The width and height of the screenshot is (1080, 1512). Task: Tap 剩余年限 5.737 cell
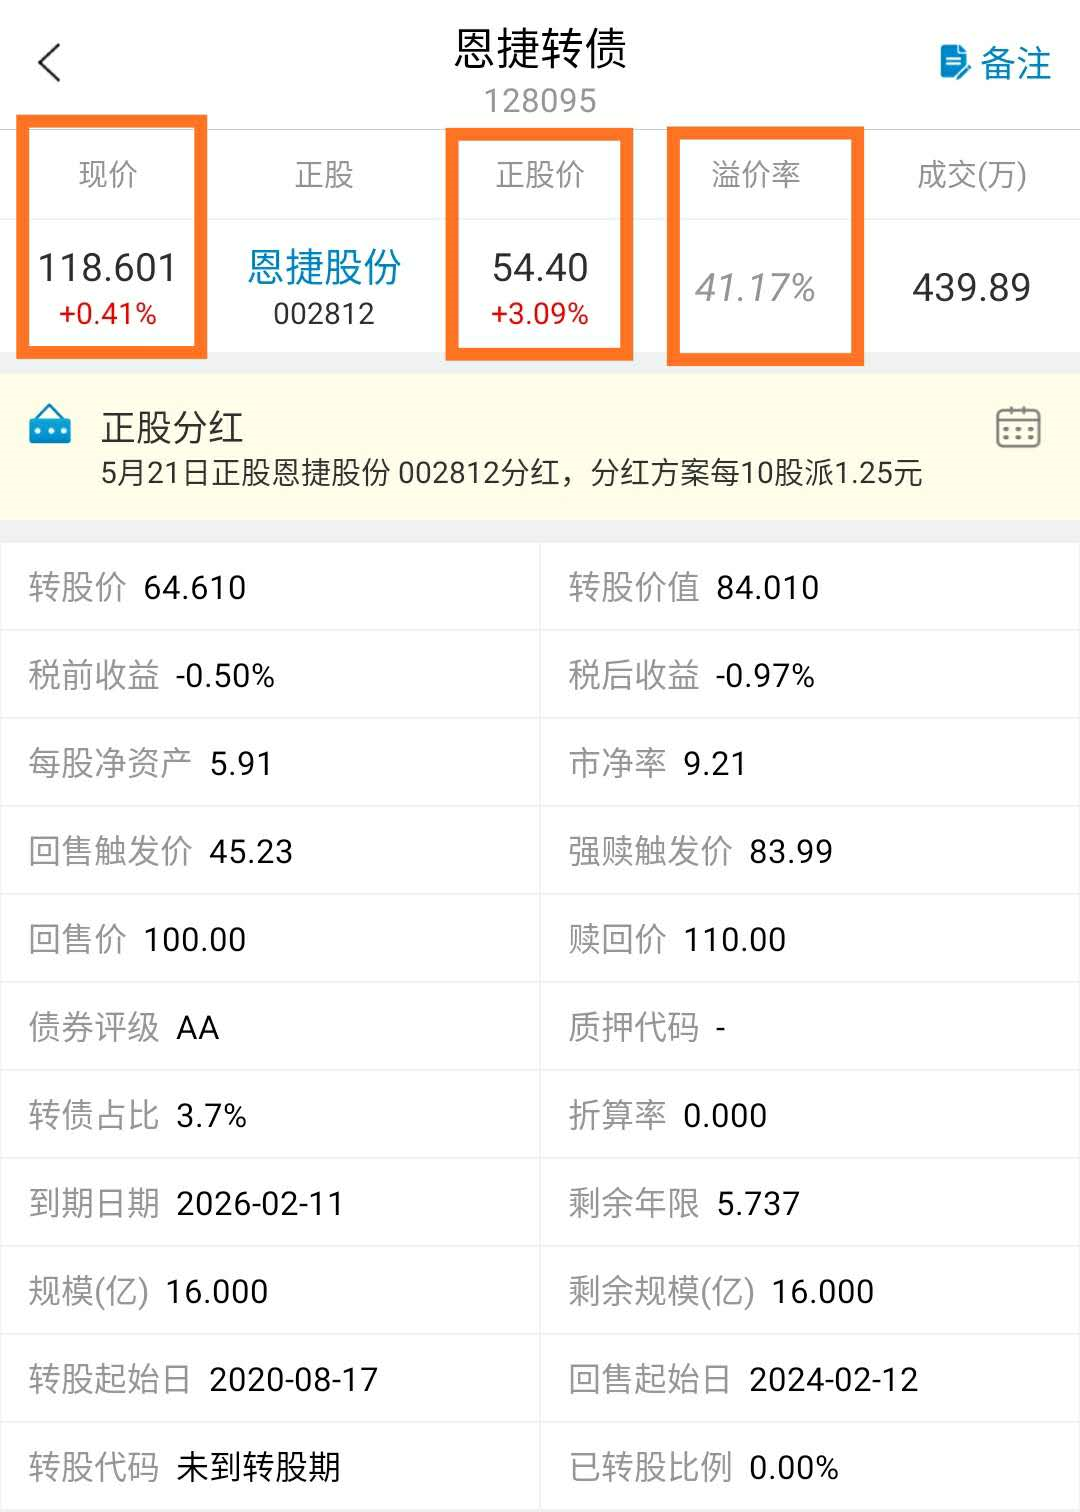tap(810, 1203)
